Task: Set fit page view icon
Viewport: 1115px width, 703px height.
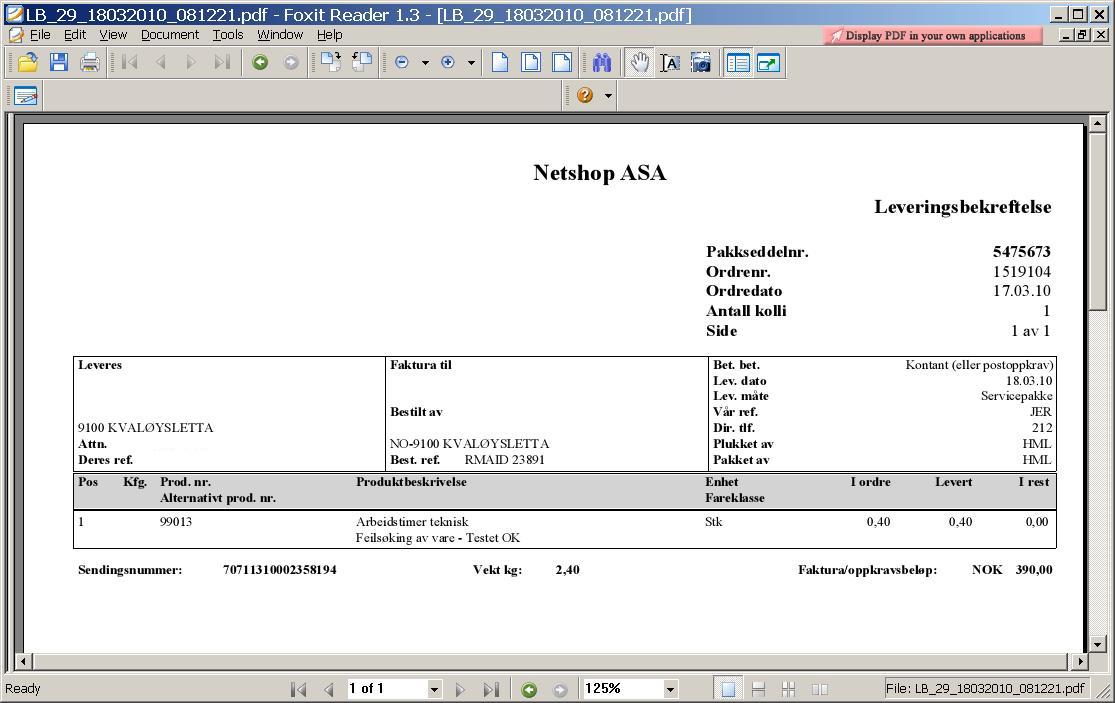Action: 531,63
